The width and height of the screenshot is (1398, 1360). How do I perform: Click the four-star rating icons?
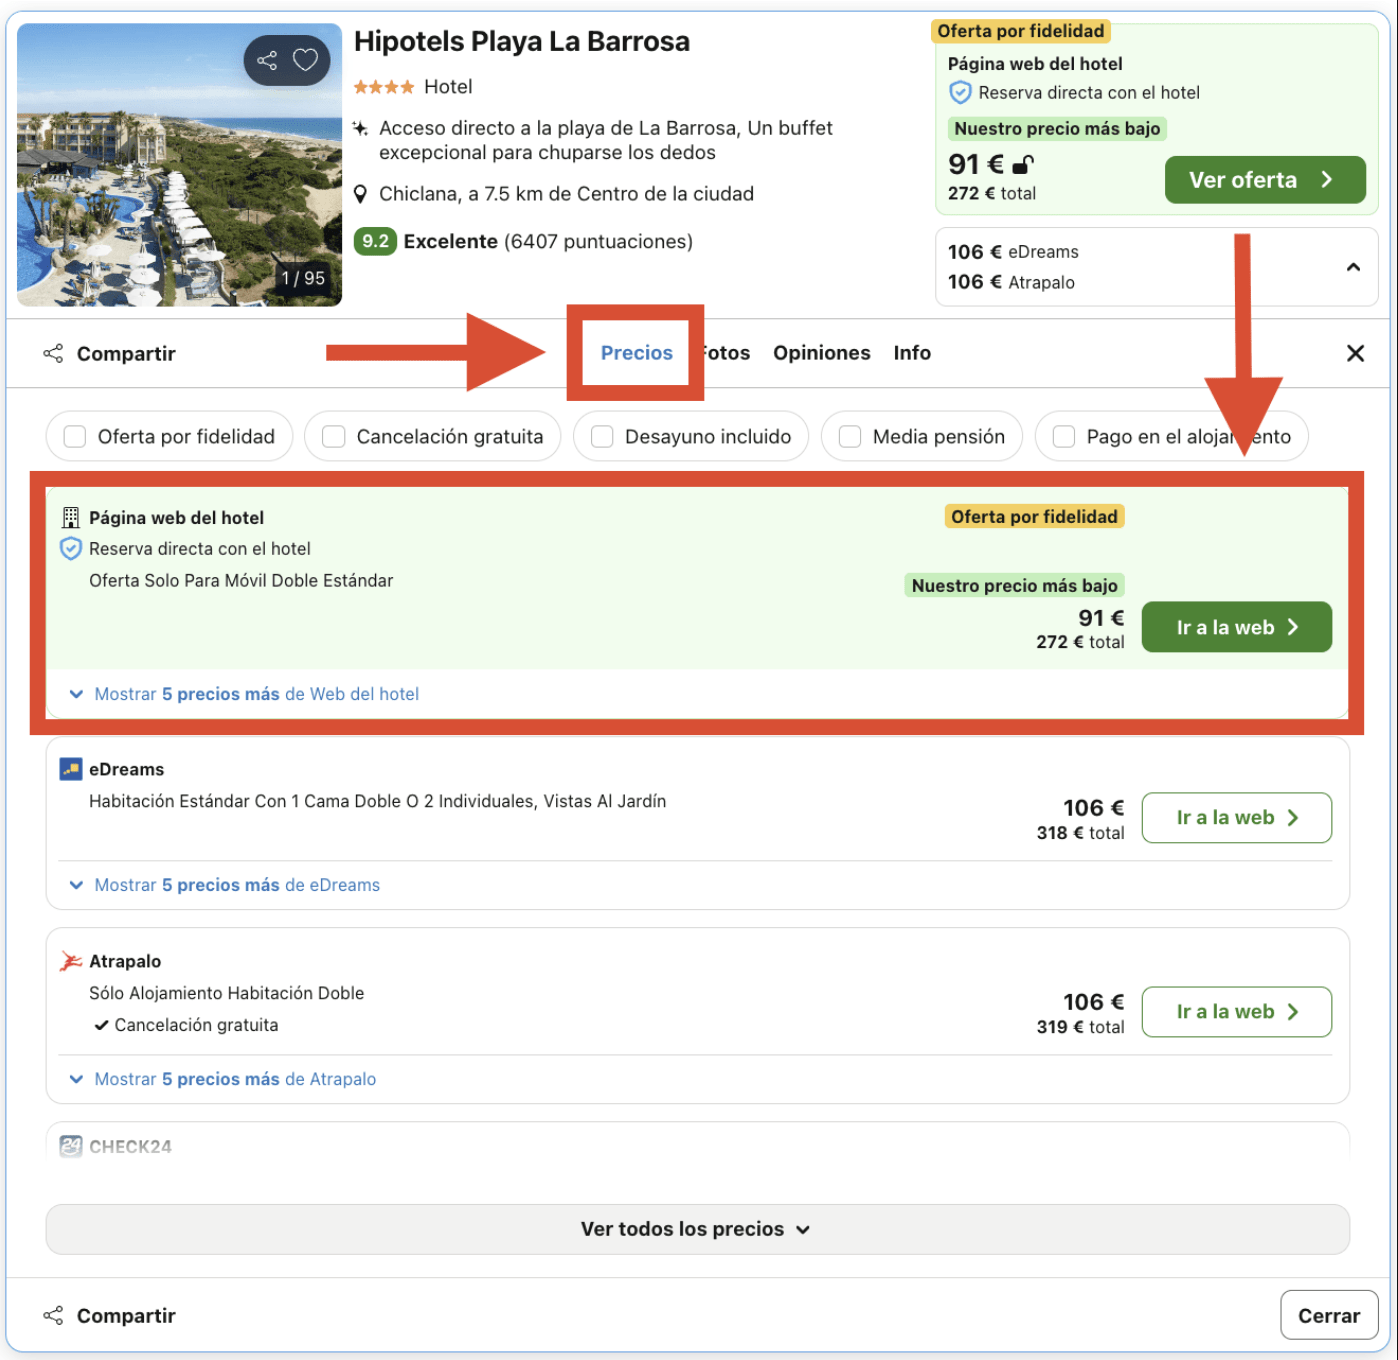pyautogui.click(x=384, y=87)
